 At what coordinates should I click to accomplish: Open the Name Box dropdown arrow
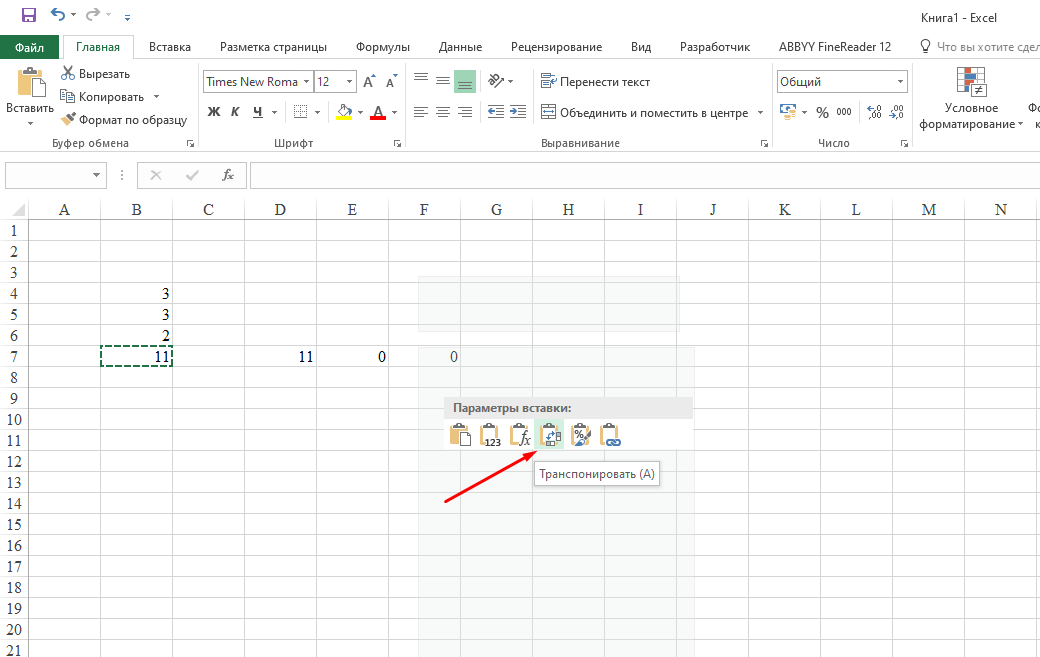96,175
